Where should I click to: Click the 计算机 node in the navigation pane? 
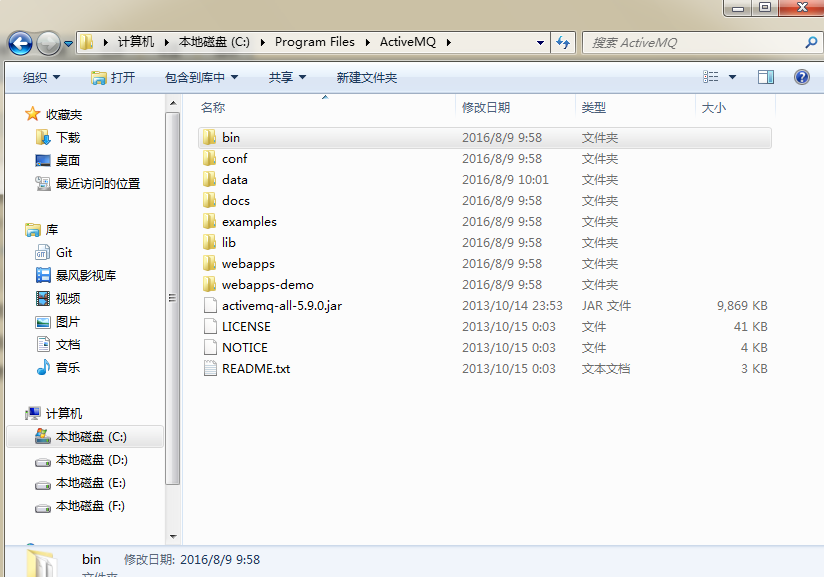tap(64, 414)
